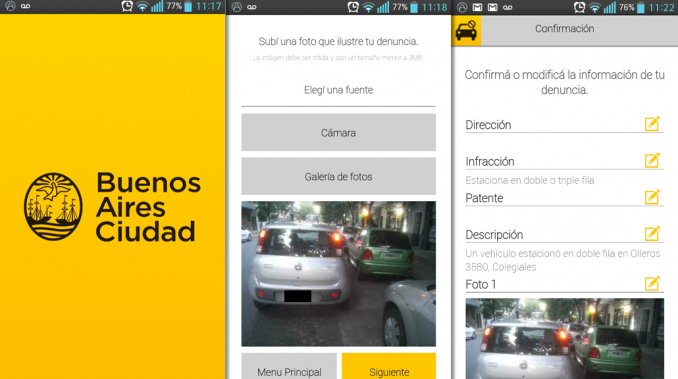Tap the Wi-Fi icon in first status bar
Image resolution: width=678 pixels, height=379 pixels.
point(142,7)
